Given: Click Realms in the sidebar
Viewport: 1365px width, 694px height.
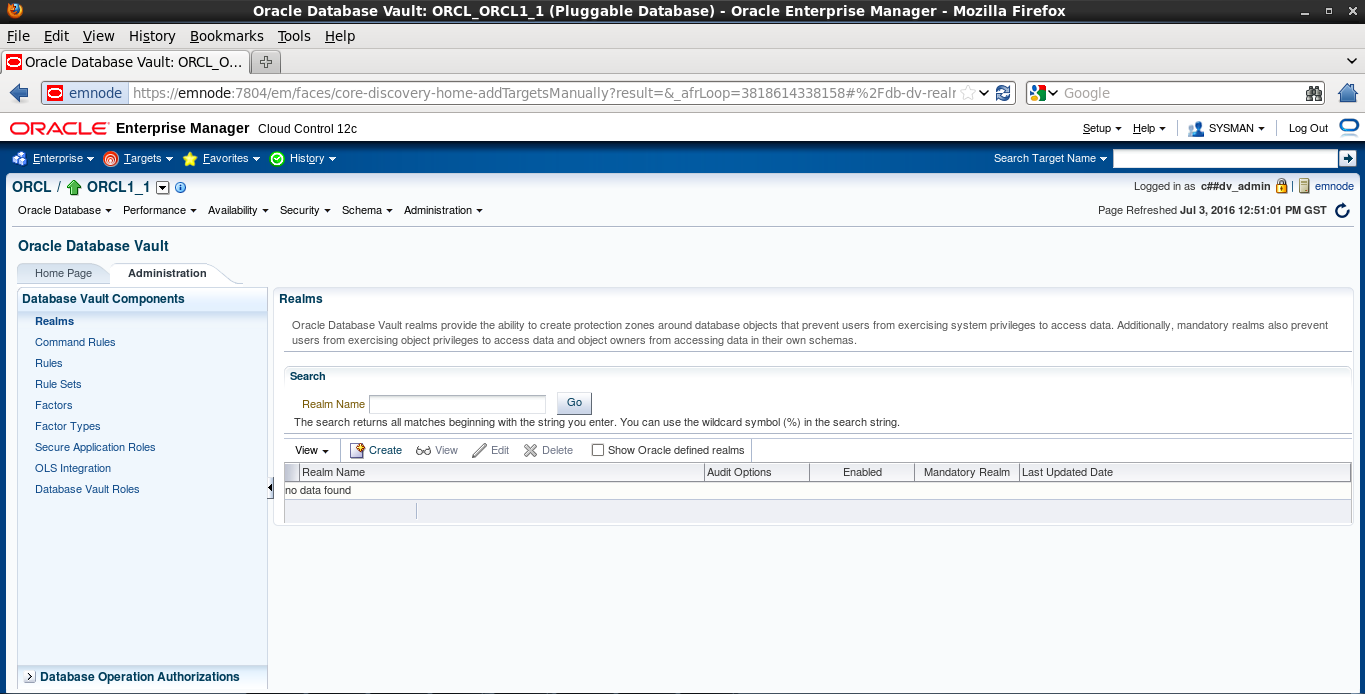Looking at the screenshot, I should [55, 321].
